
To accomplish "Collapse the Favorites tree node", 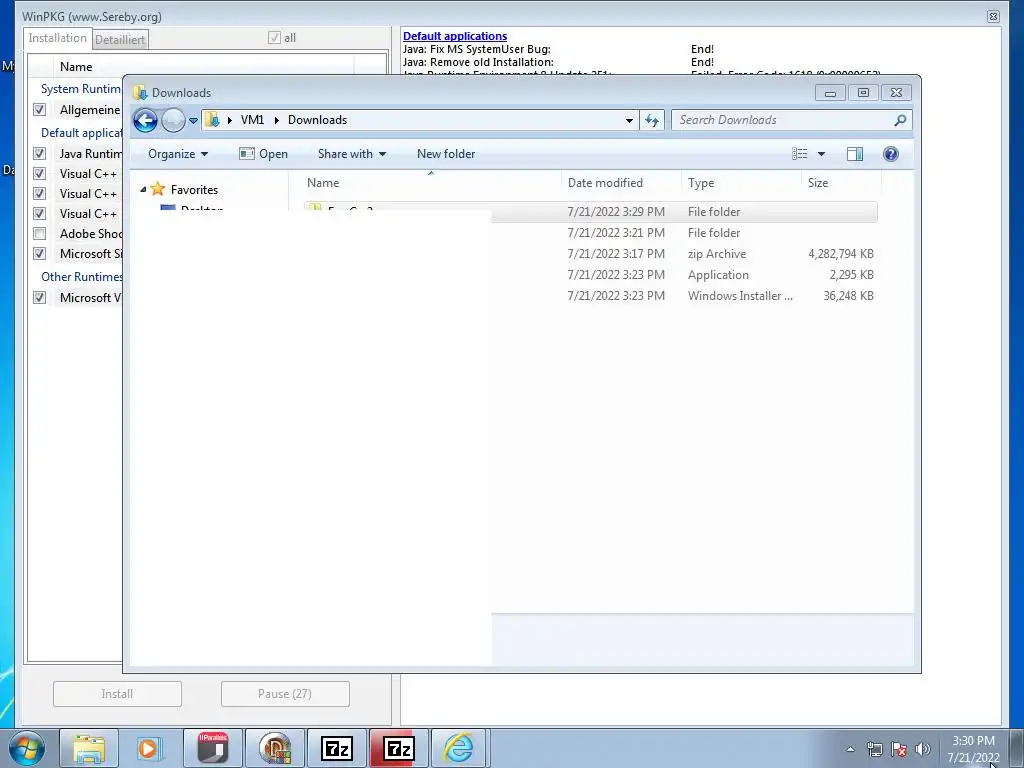I will pyautogui.click(x=143, y=189).
